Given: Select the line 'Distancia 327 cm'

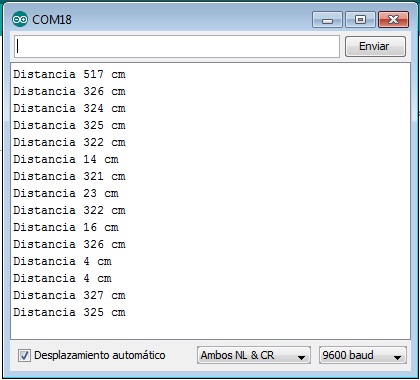Looking at the screenshot, I should [x=69, y=295].
